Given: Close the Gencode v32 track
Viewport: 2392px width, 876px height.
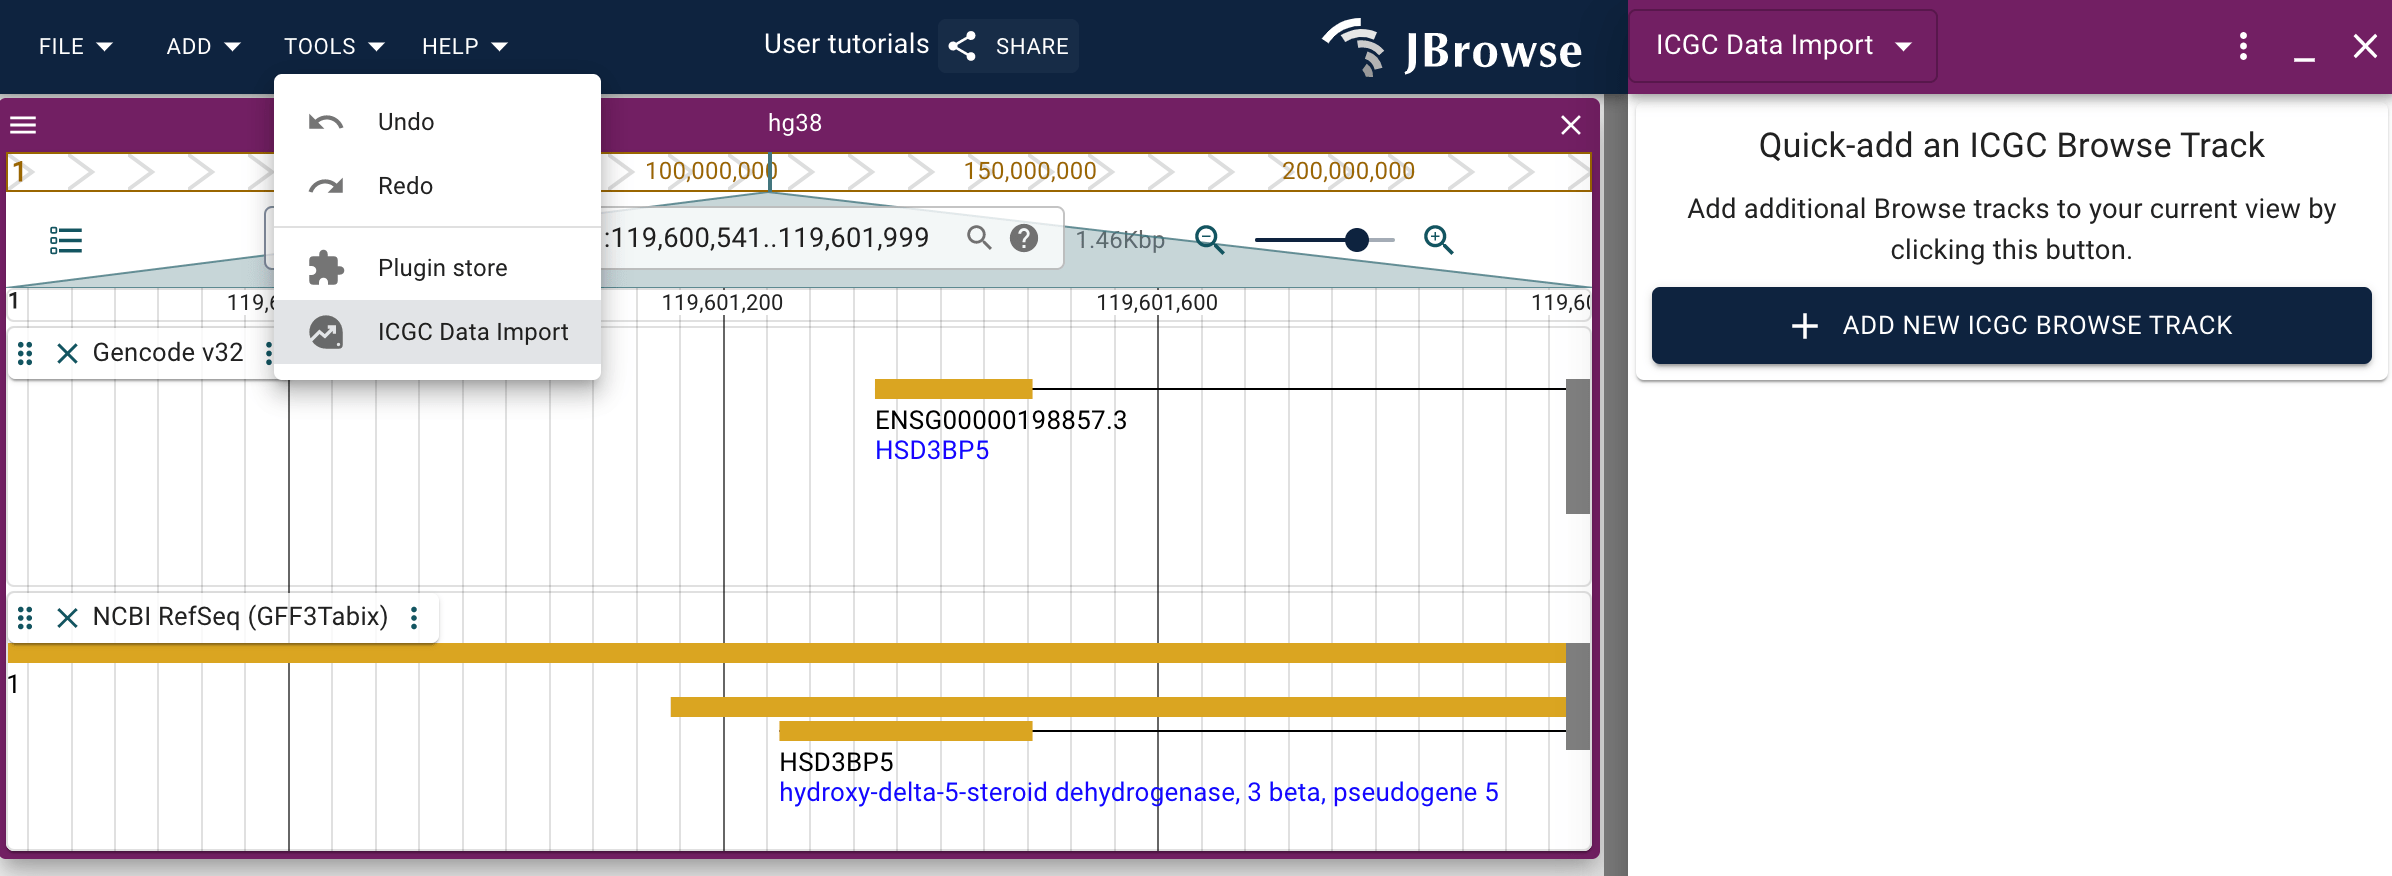Looking at the screenshot, I should pos(67,353).
